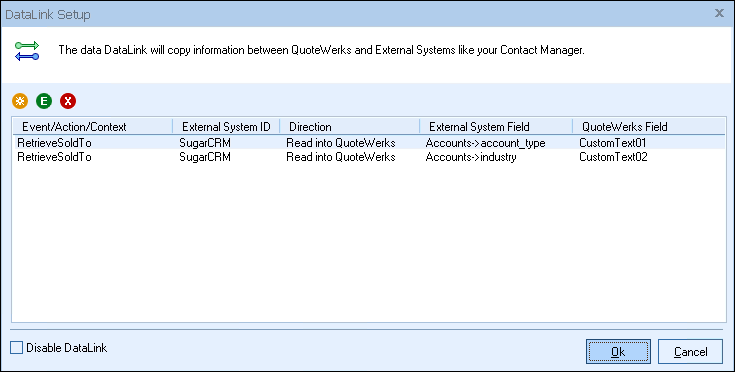The height and width of the screenshot is (372, 735).
Task: Click the orange New DataLink icon
Action: click(20, 101)
